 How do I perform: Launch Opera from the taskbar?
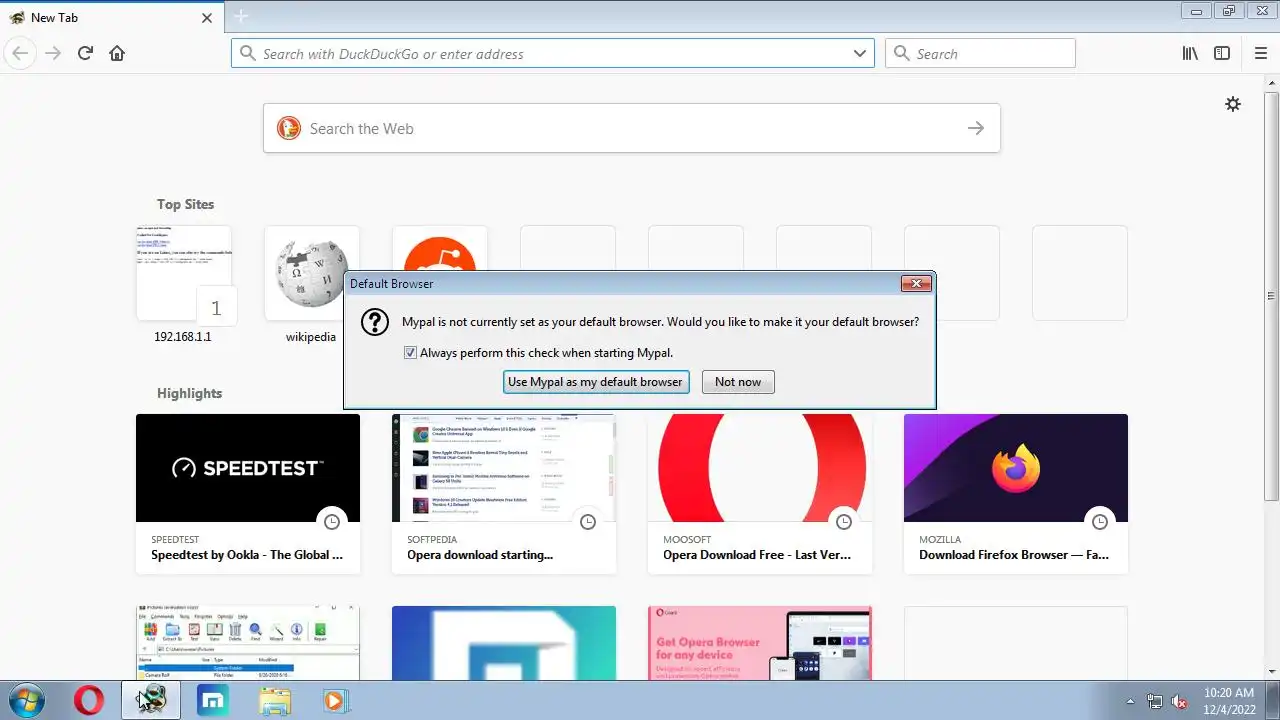point(89,700)
